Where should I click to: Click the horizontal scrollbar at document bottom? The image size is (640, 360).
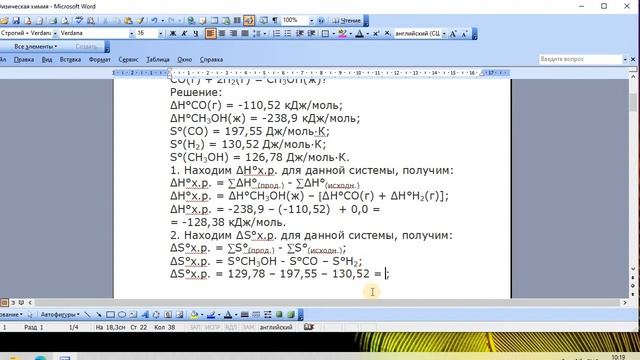(327, 302)
